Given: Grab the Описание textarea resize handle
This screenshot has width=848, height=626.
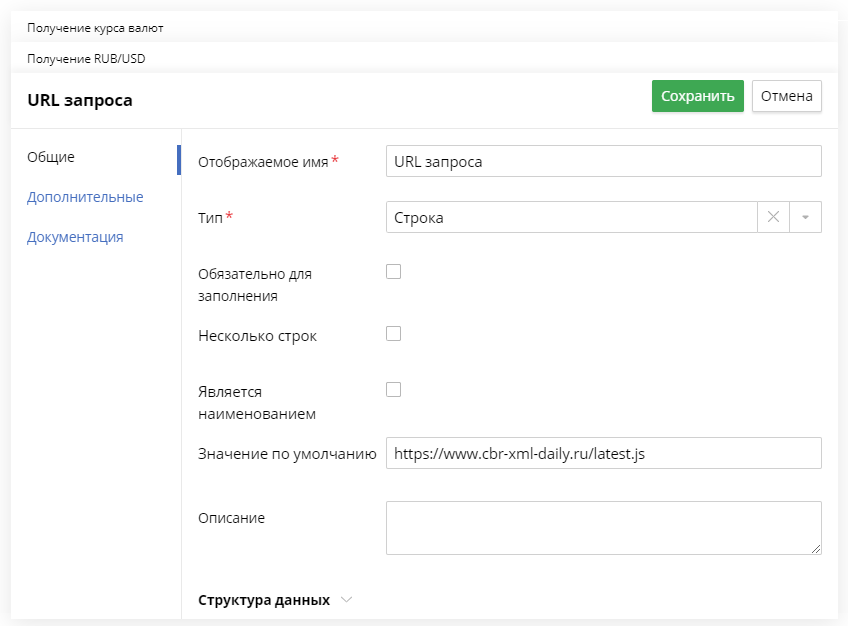Looking at the screenshot, I should (816, 549).
